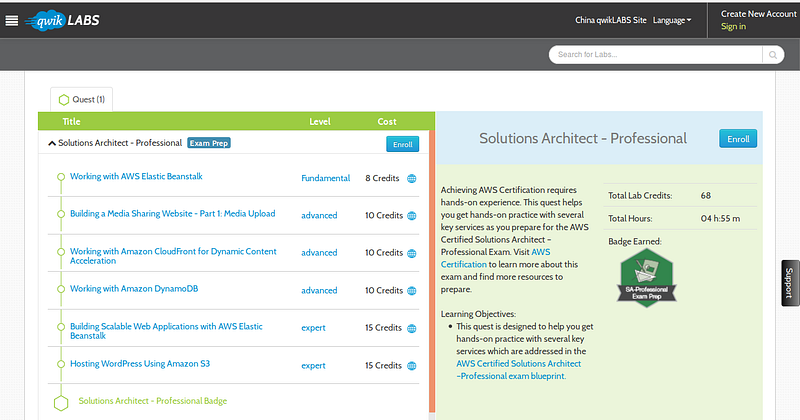
Task: Open the hamburger menu icon
Action: coord(11,20)
